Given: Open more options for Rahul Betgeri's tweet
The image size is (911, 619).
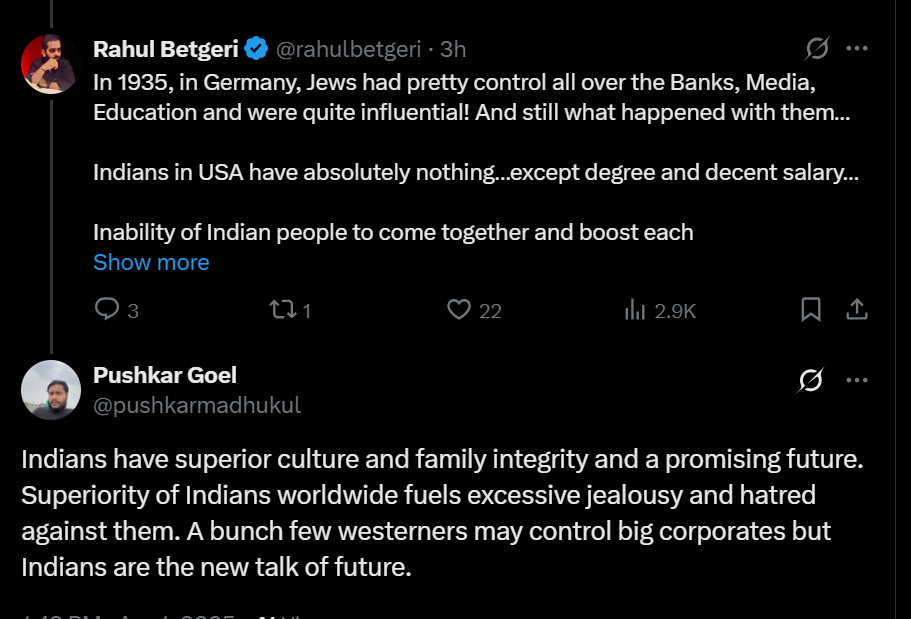Looking at the screenshot, I should click(857, 48).
